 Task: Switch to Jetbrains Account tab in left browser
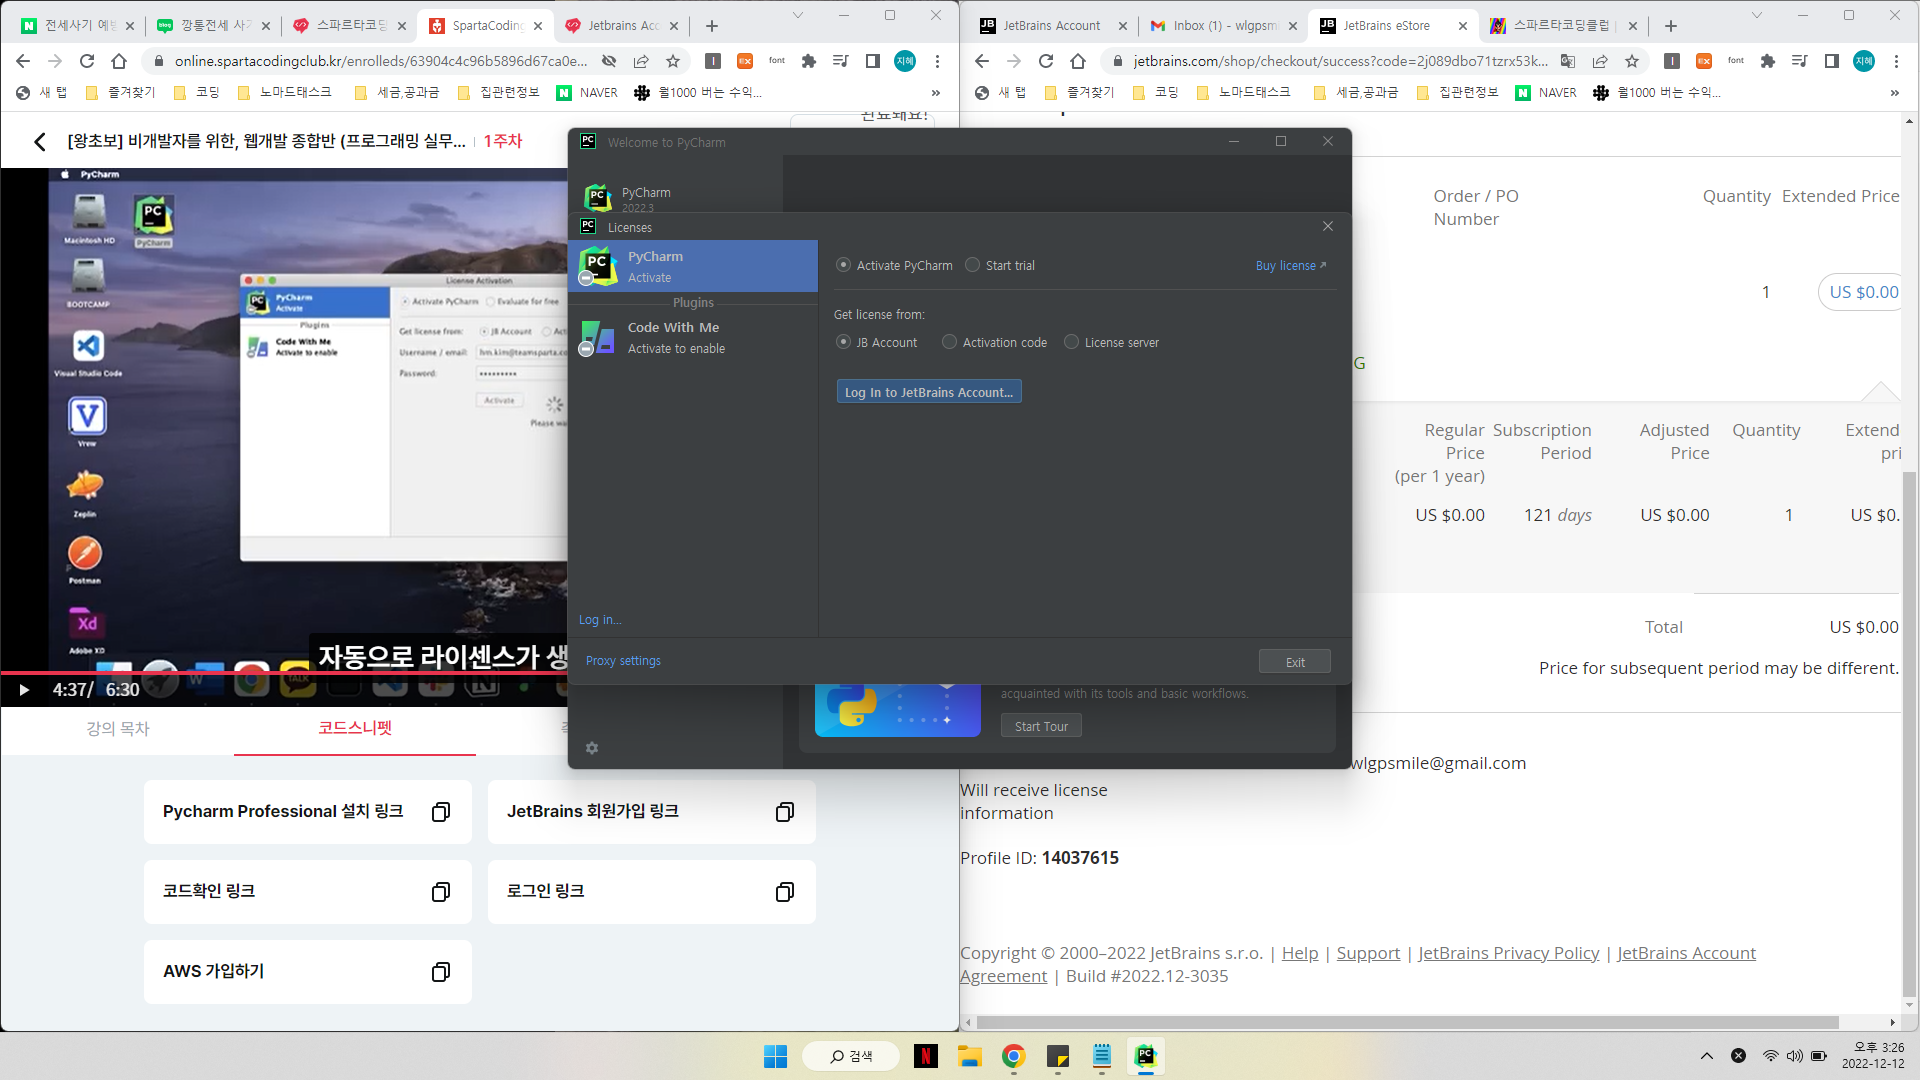pos(621,26)
